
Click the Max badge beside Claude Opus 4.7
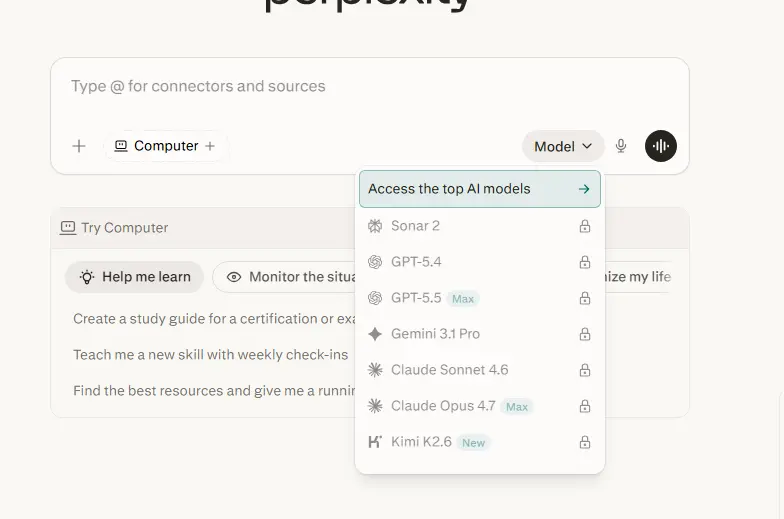[x=516, y=407]
